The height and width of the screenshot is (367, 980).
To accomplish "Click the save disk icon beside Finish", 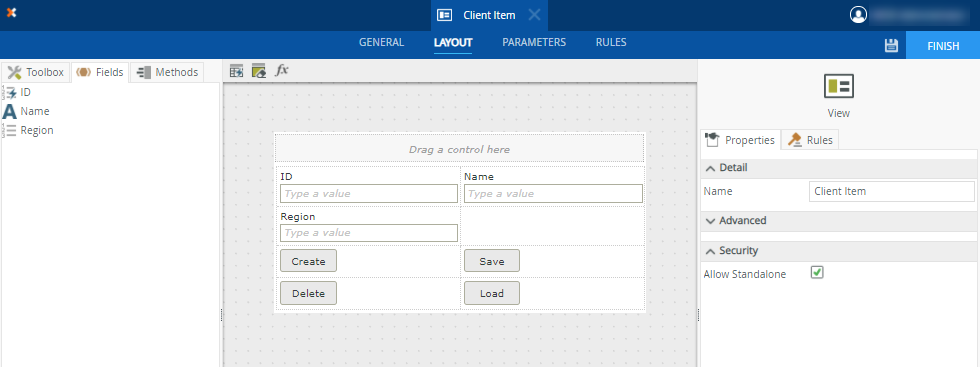I will tap(891, 45).
